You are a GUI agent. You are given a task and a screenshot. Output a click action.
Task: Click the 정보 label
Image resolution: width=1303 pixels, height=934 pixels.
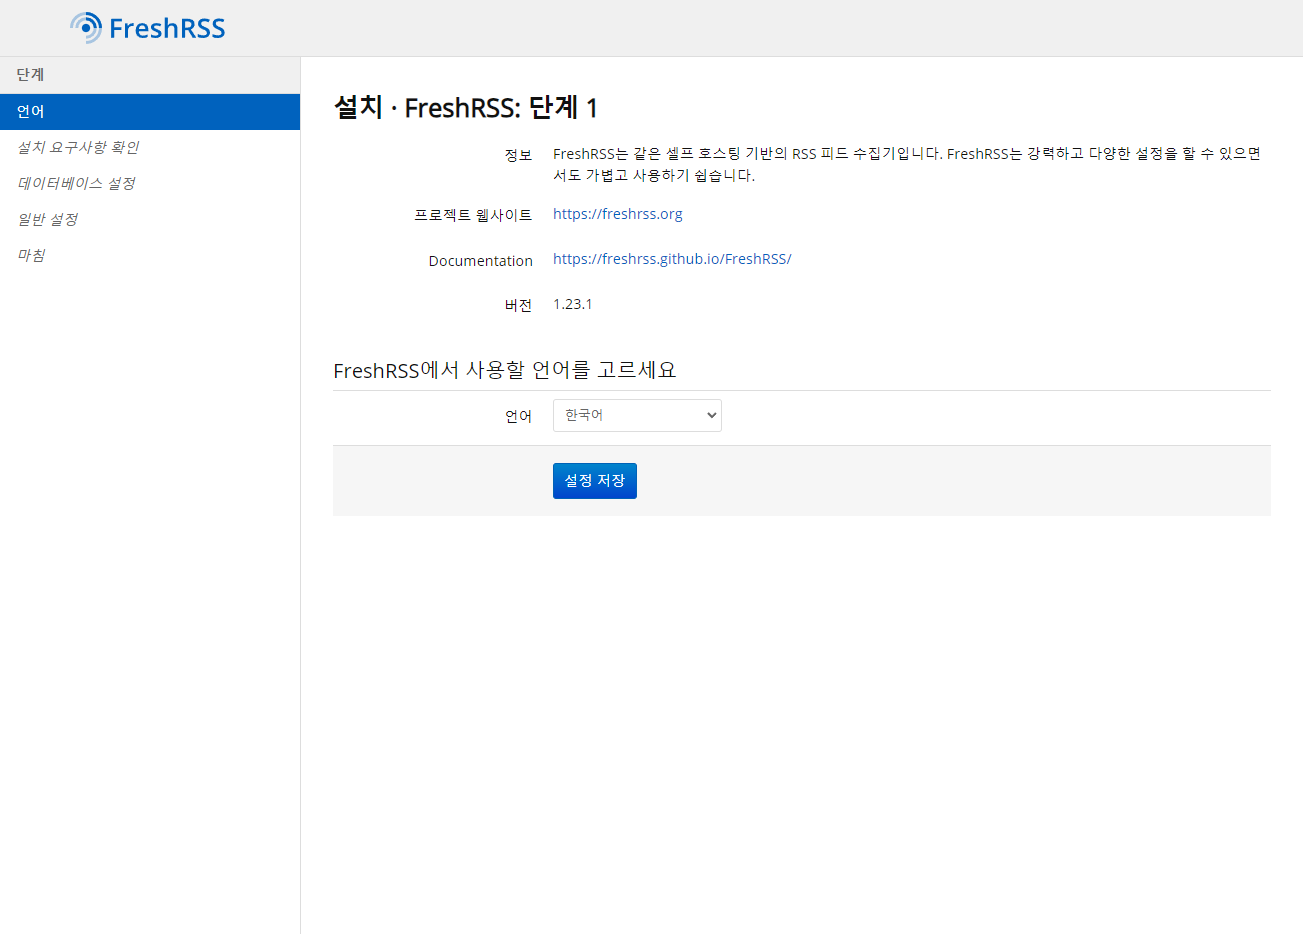518,155
